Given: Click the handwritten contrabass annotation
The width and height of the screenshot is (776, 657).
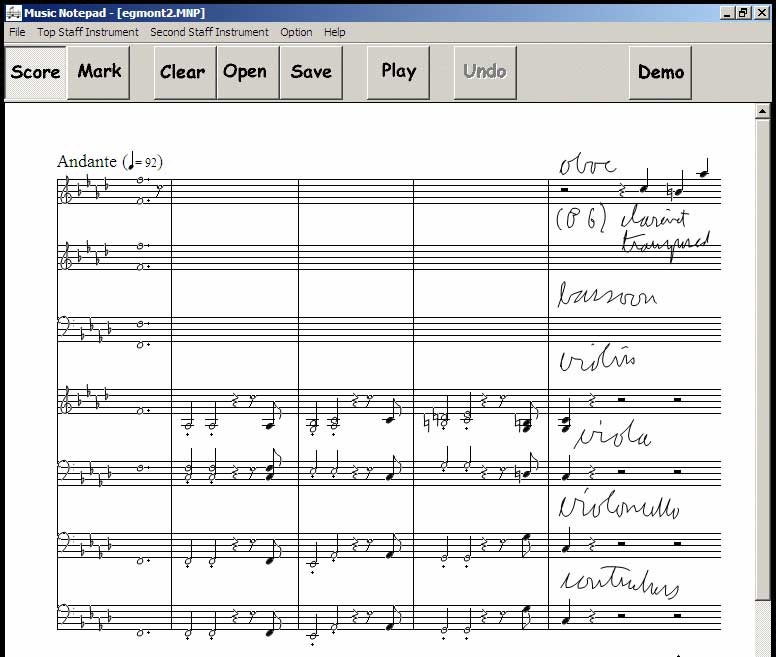Looking at the screenshot, I should click(x=619, y=584).
